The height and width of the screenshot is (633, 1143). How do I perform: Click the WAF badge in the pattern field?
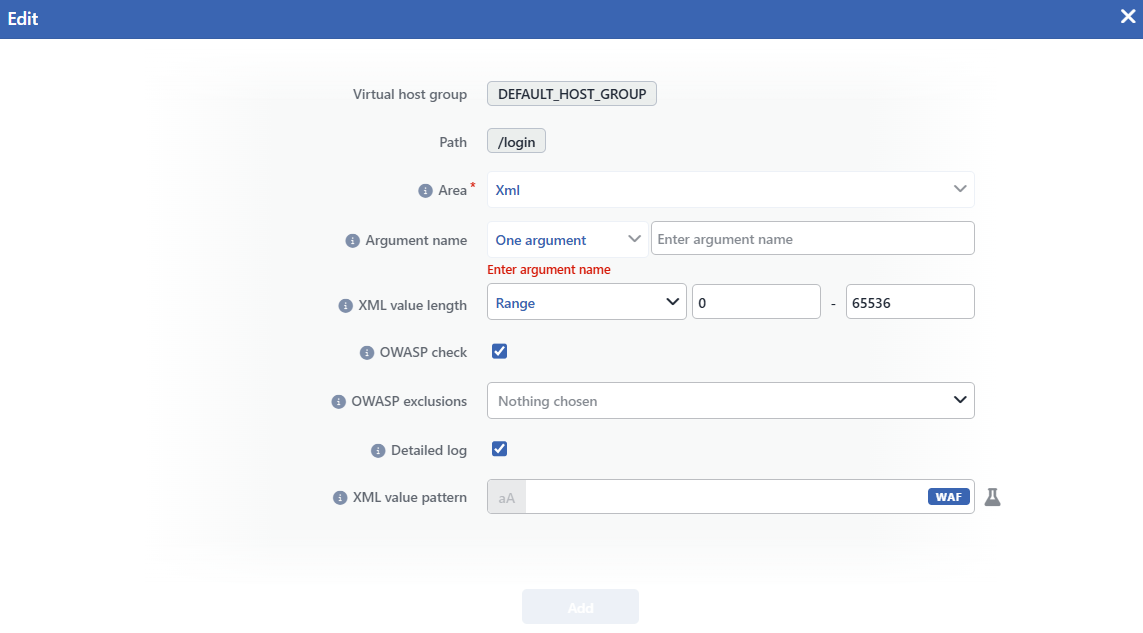pyautogui.click(x=948, y=497)
